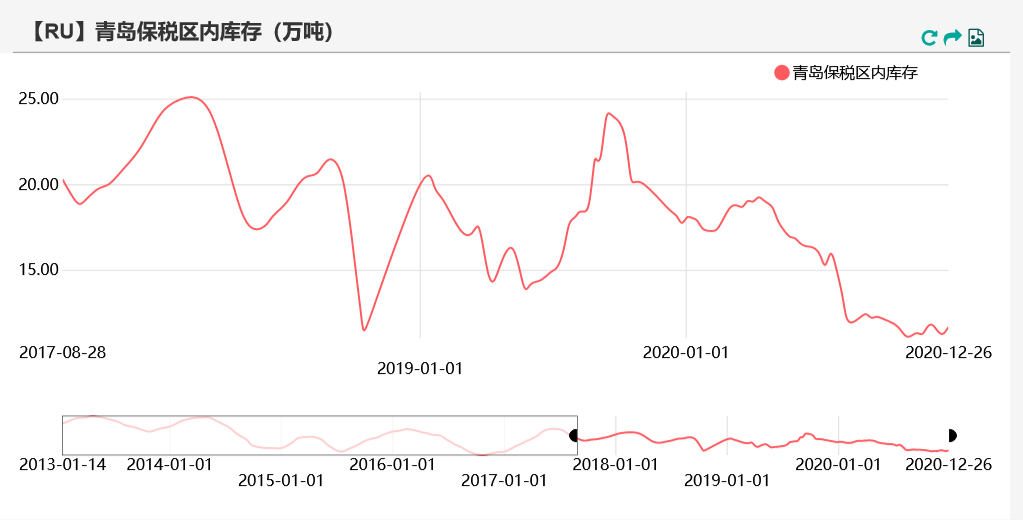Click the lowest trough before 2019-01-01

pos(364,329)
